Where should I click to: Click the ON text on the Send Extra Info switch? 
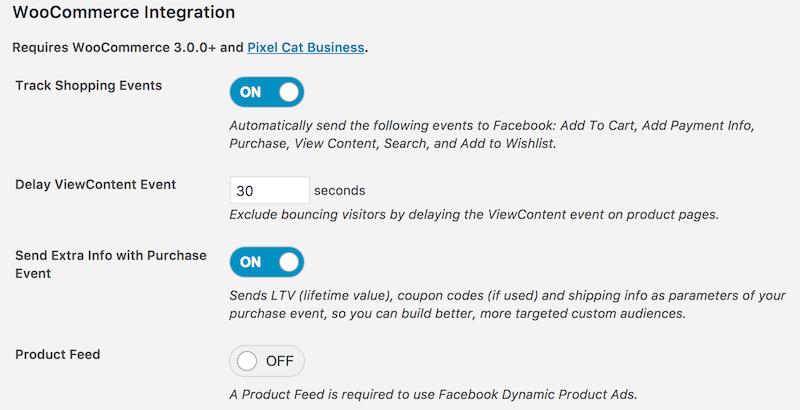[x=250, y=262]
